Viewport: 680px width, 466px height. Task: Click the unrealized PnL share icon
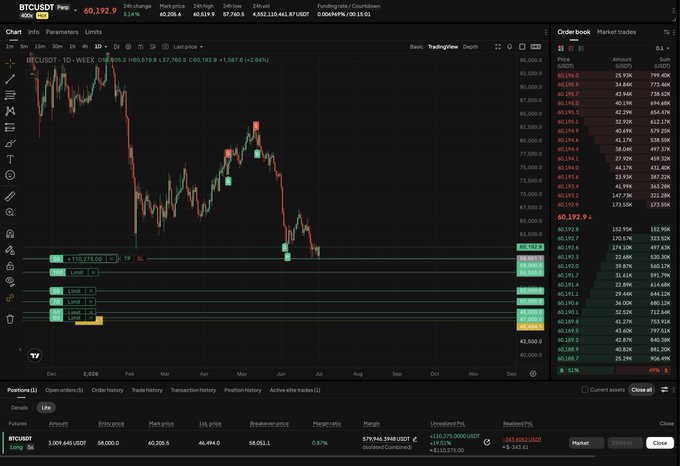click(x=487, y=442)
